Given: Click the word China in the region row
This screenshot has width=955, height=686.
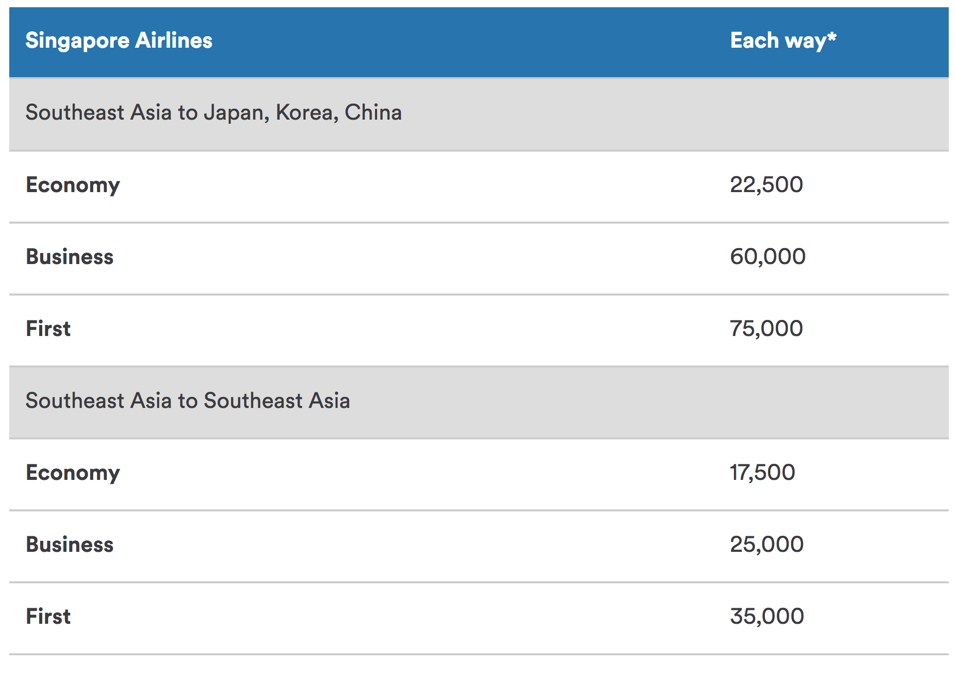Looking at the screenshot, I should tap(373, 113).
